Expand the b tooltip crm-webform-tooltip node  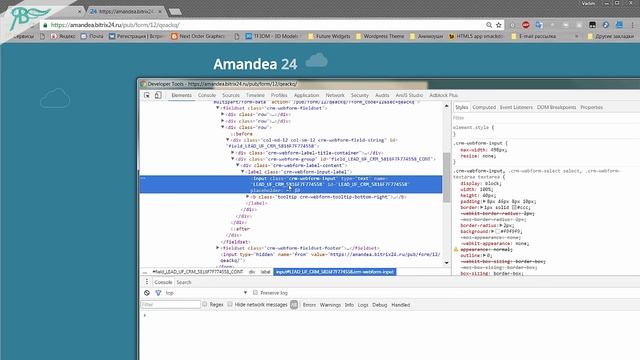[x=247, y=197]
